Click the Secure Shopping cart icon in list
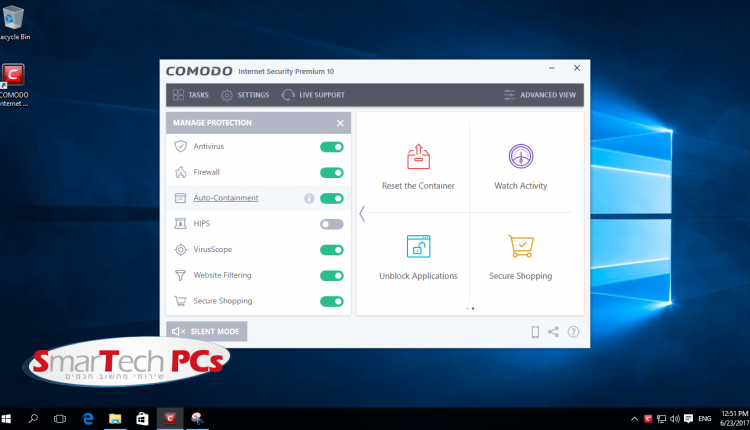Screen dimensions: 750x430 click(x=180, y=301)
